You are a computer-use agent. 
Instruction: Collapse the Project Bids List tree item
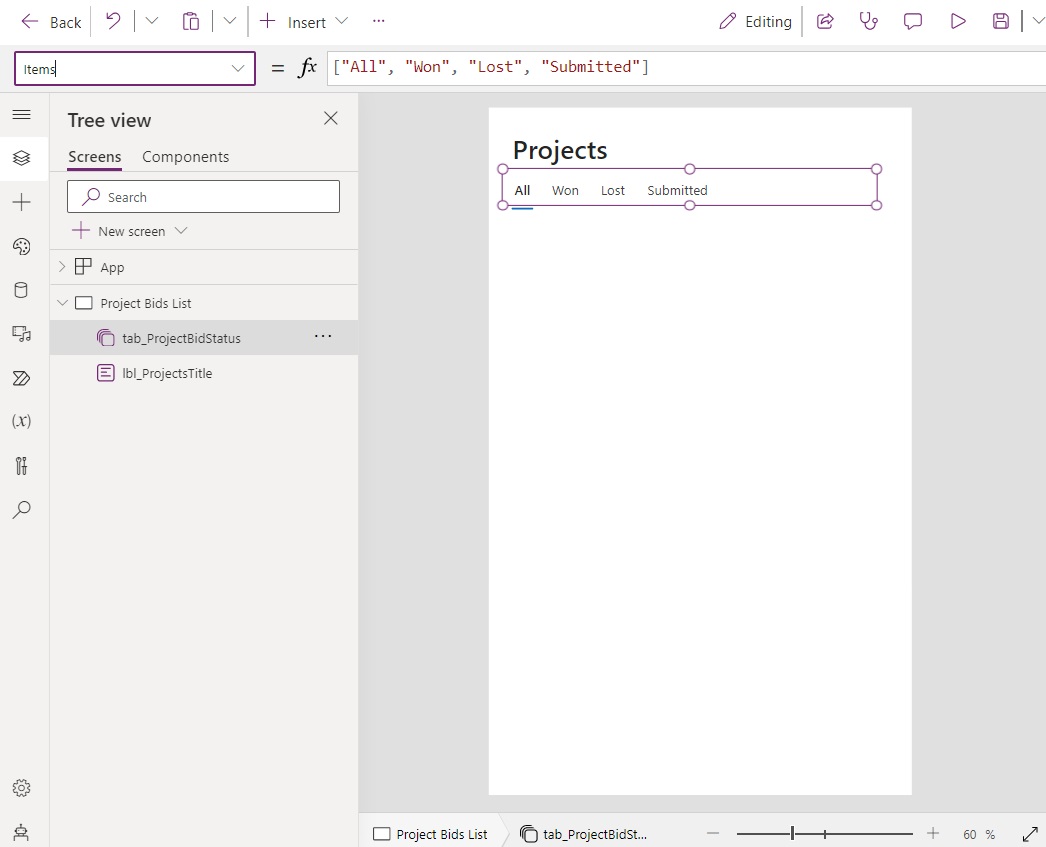(x=63, y=303)
